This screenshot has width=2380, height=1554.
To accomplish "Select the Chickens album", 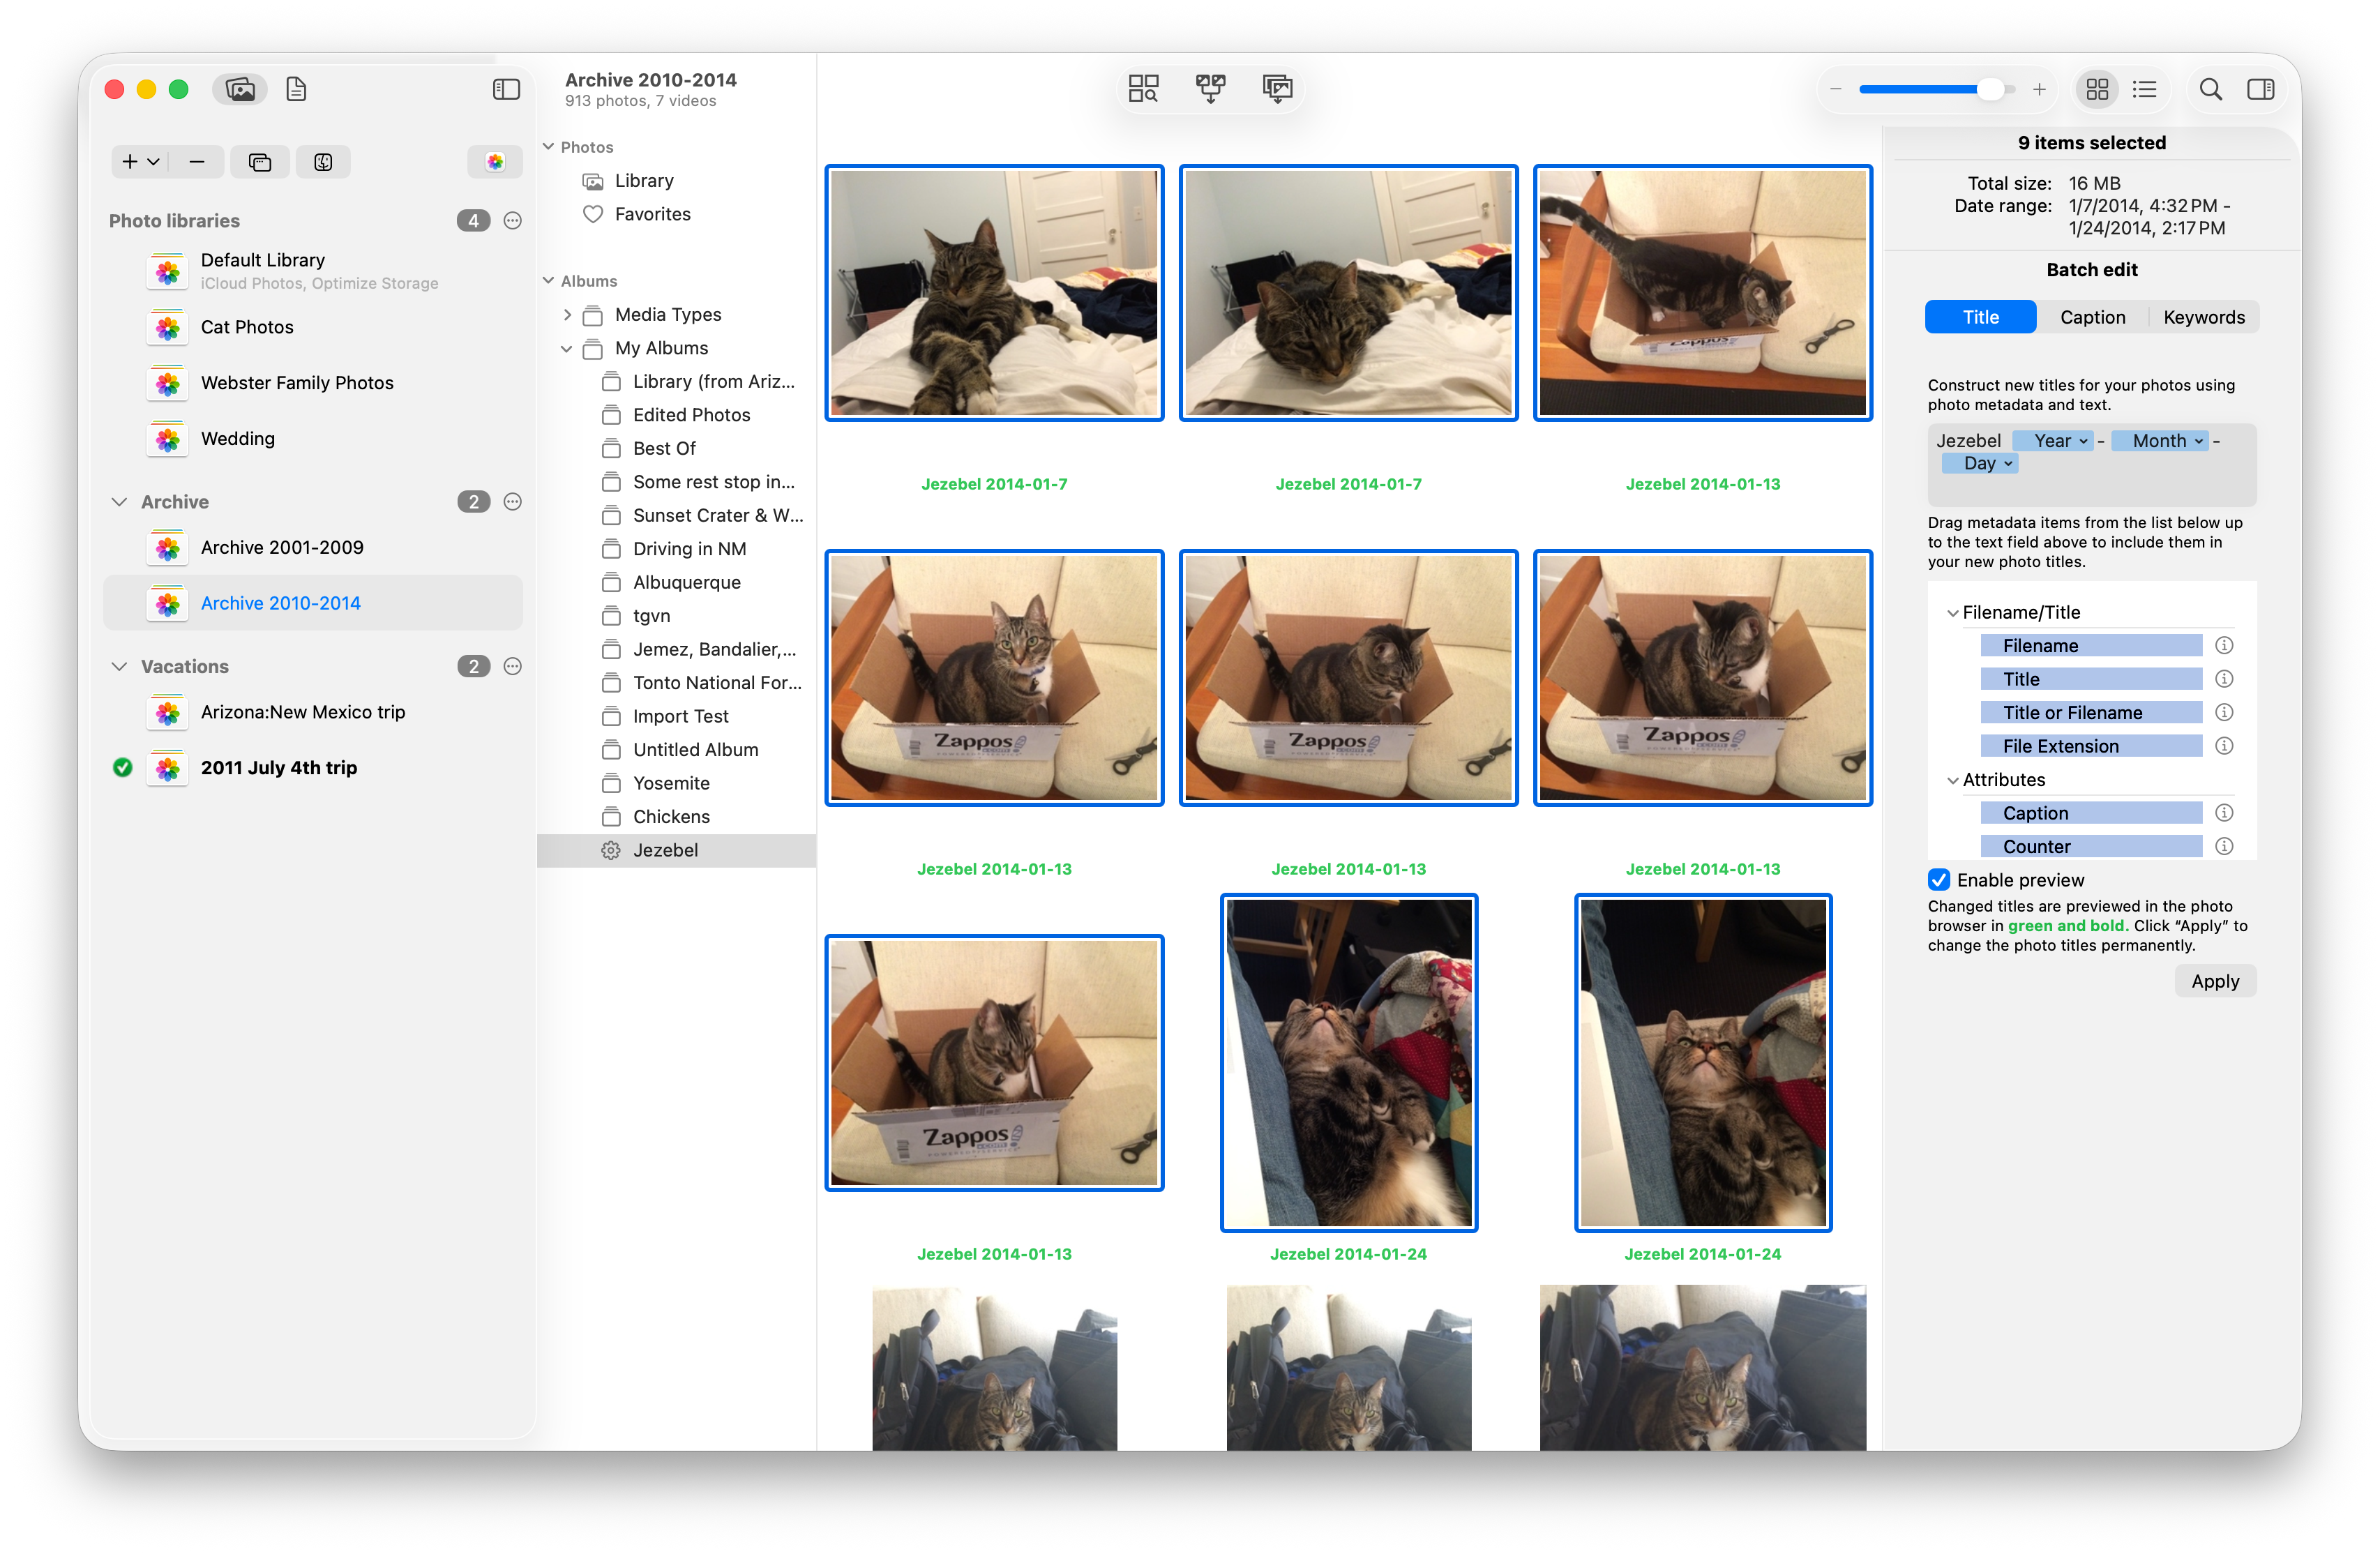I will [x=671, y=817].
